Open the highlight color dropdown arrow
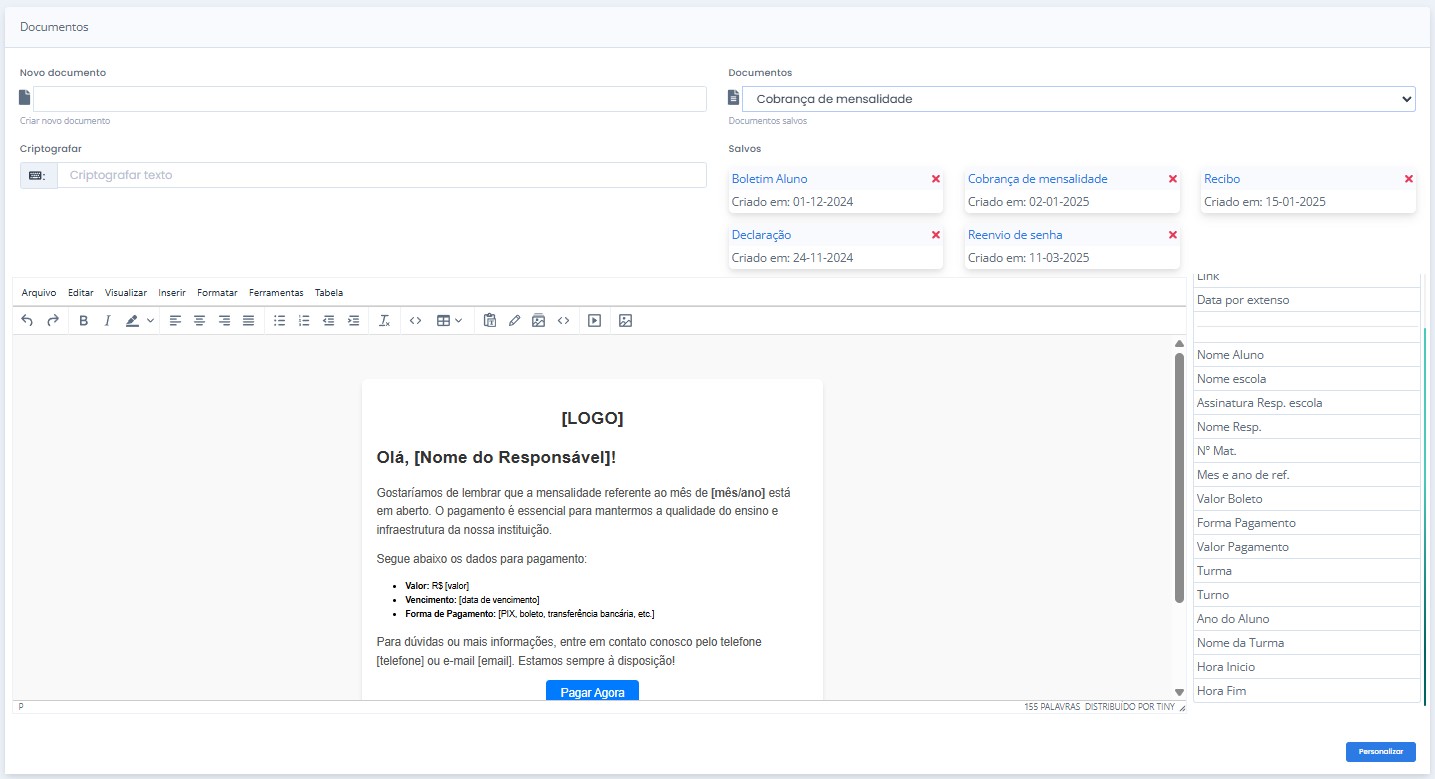 pyautogui.click(x=150, y=321)
